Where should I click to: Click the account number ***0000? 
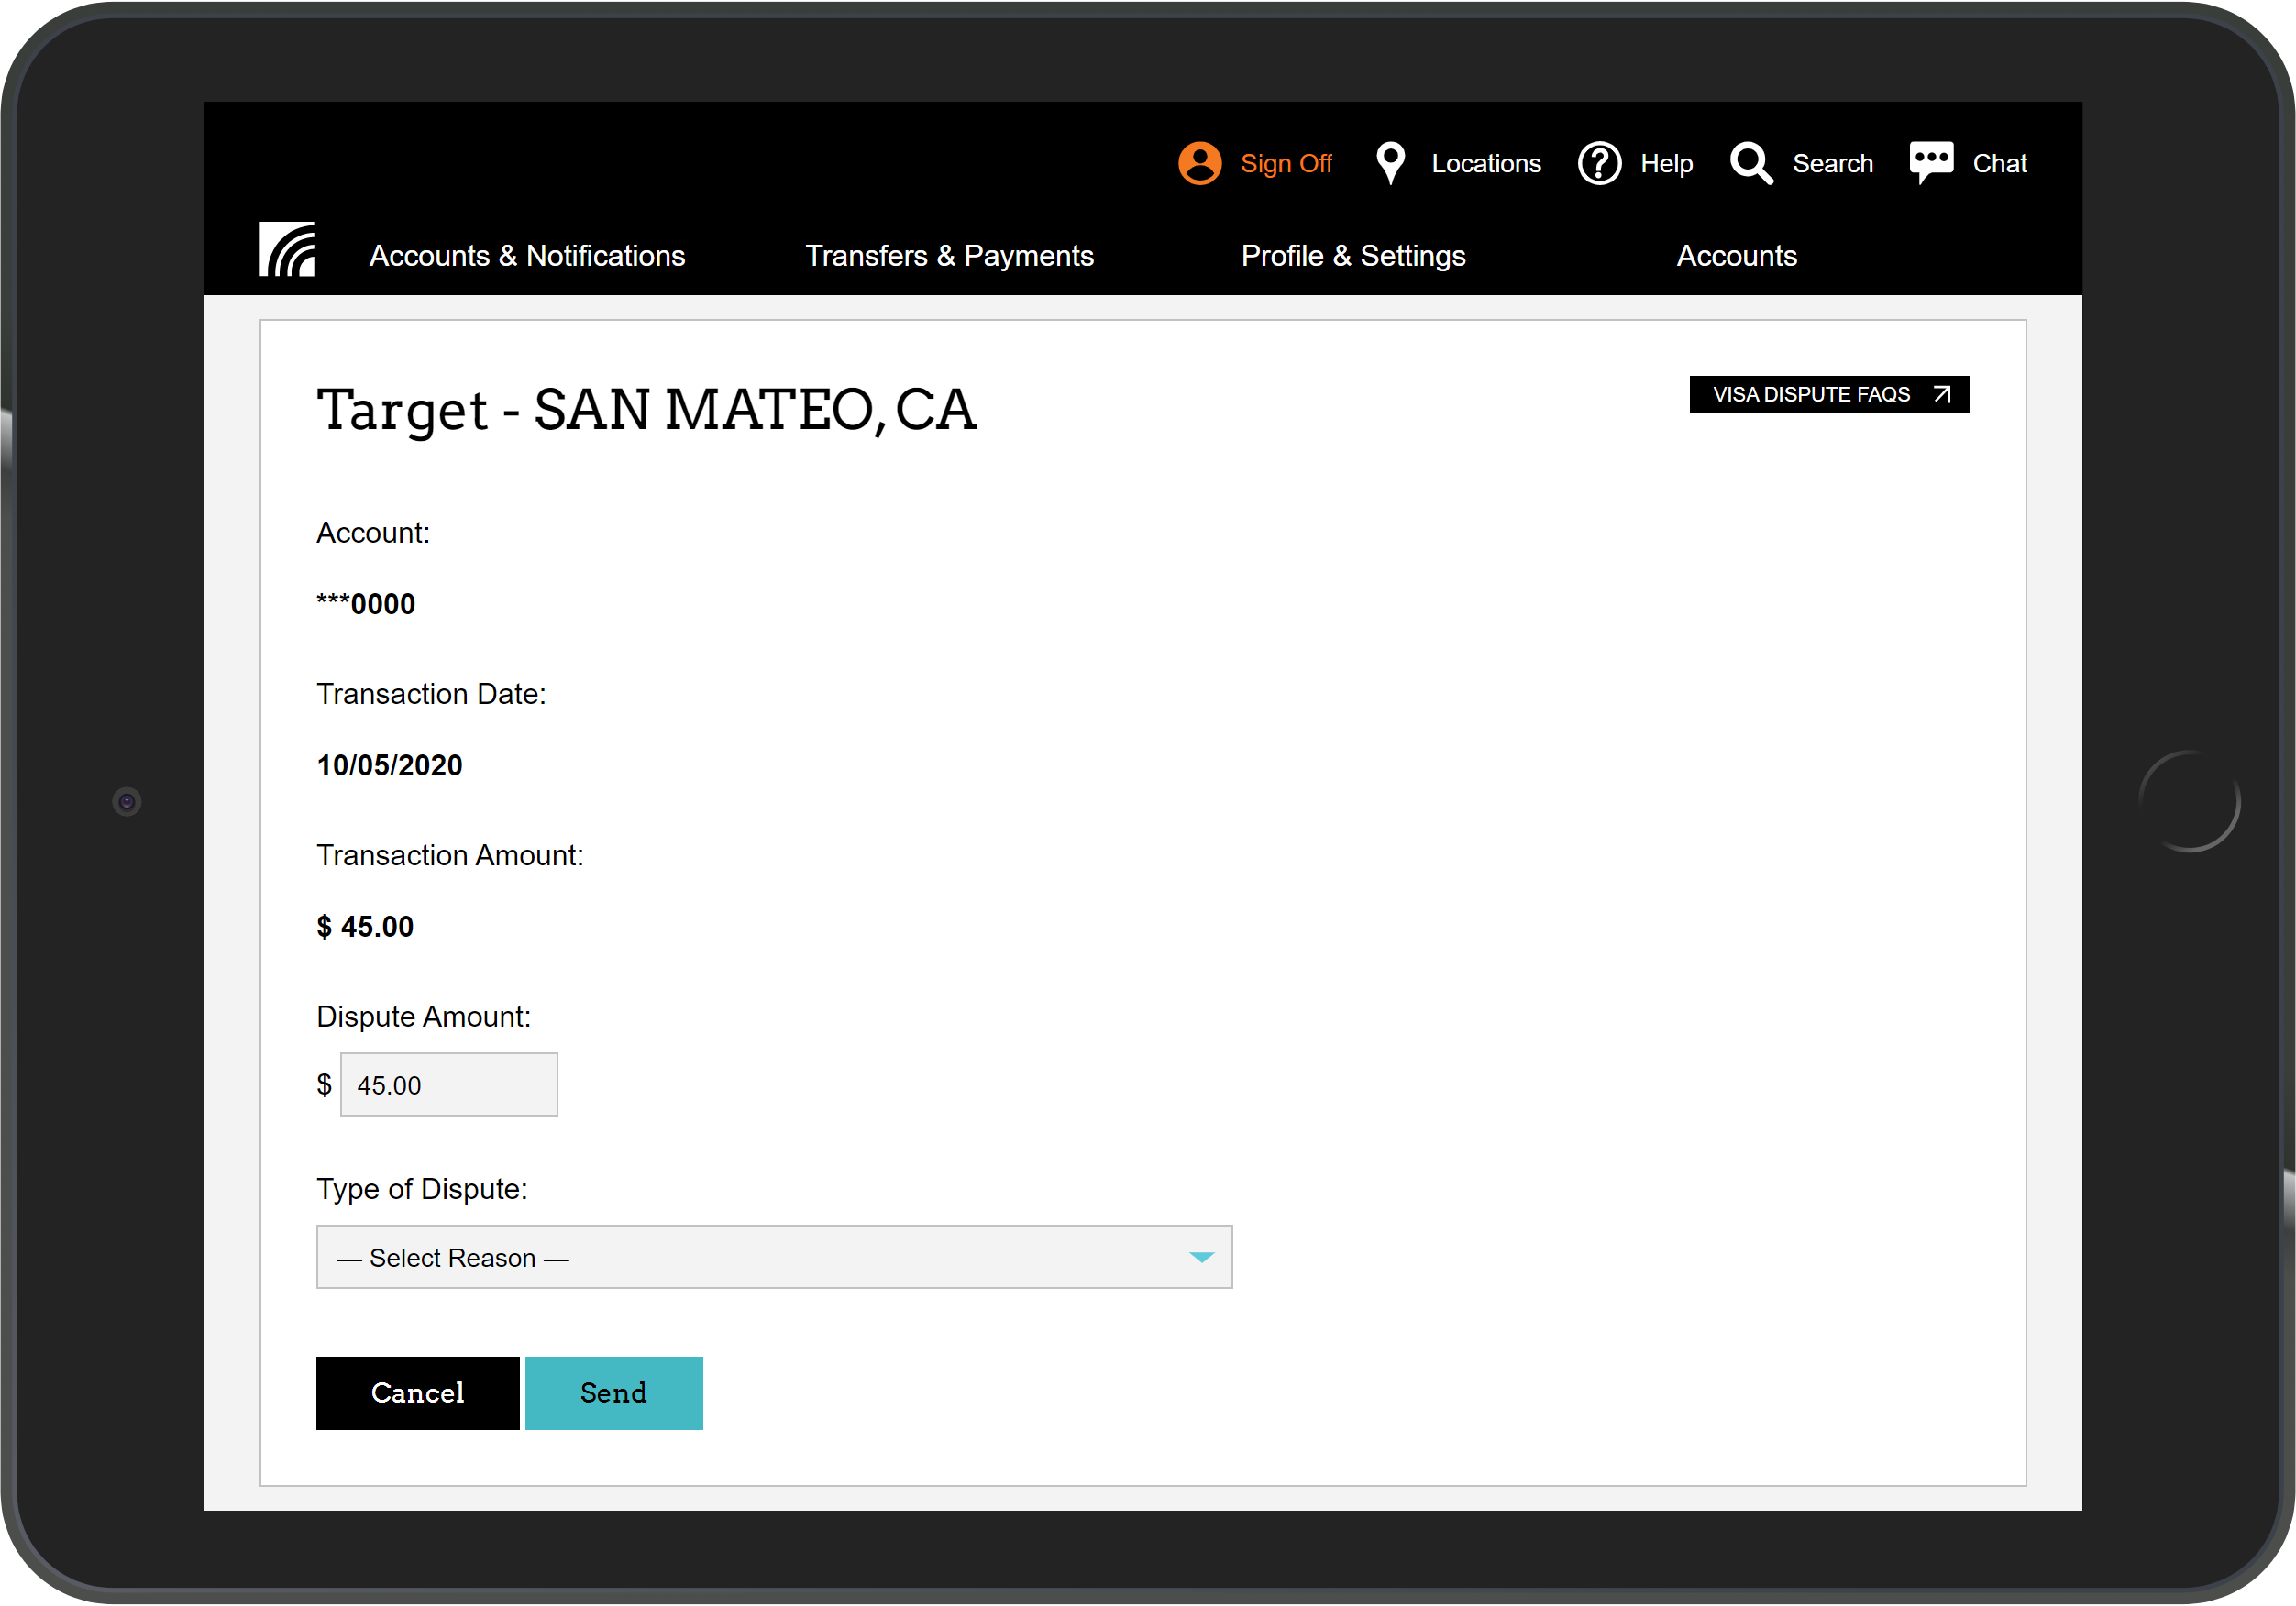click(366, 604)
